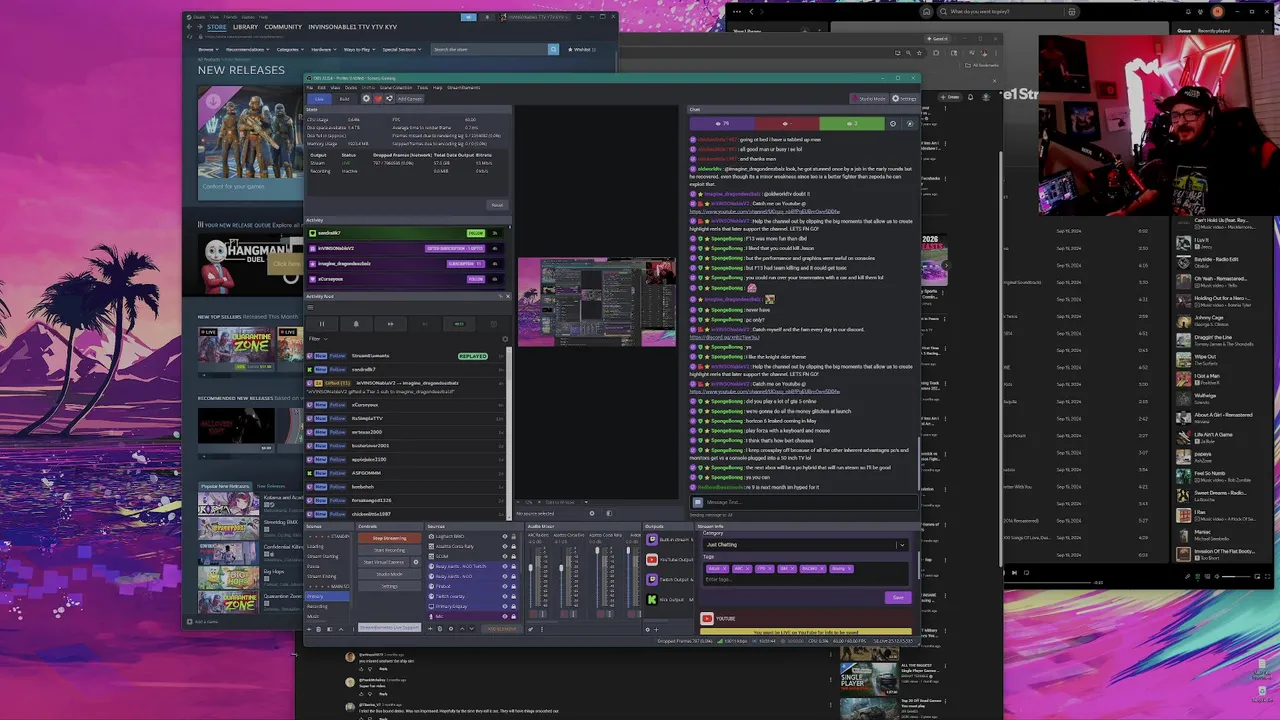1280x720 pixels.
Task: Open activity feed settings gear
Action: (504, 339)
